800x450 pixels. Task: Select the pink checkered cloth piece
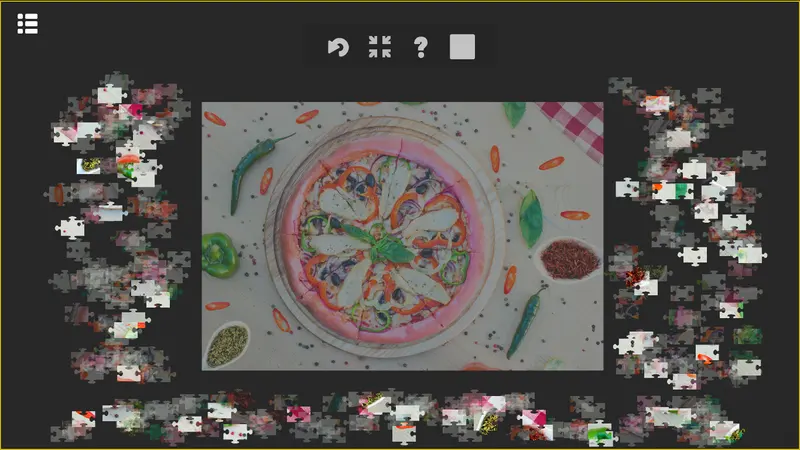tap(534, 417)
